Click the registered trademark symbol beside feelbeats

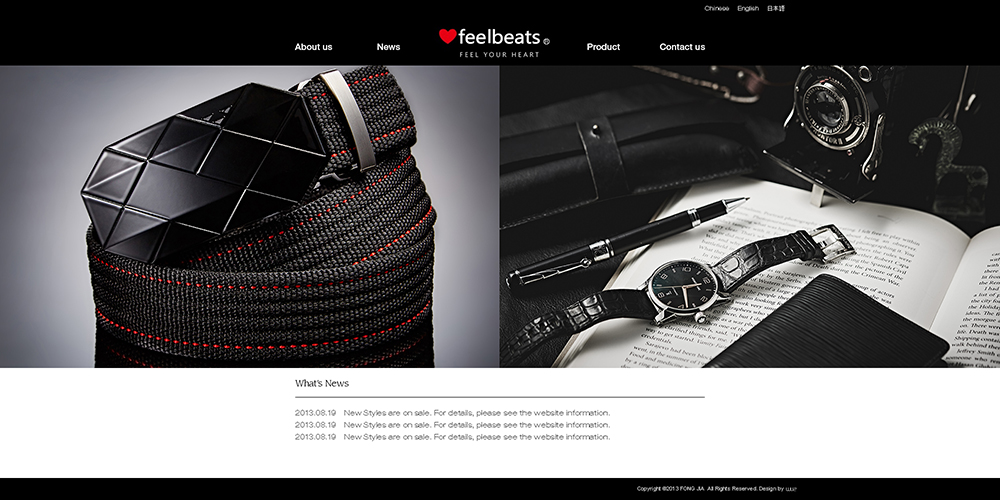coord(547,41)
